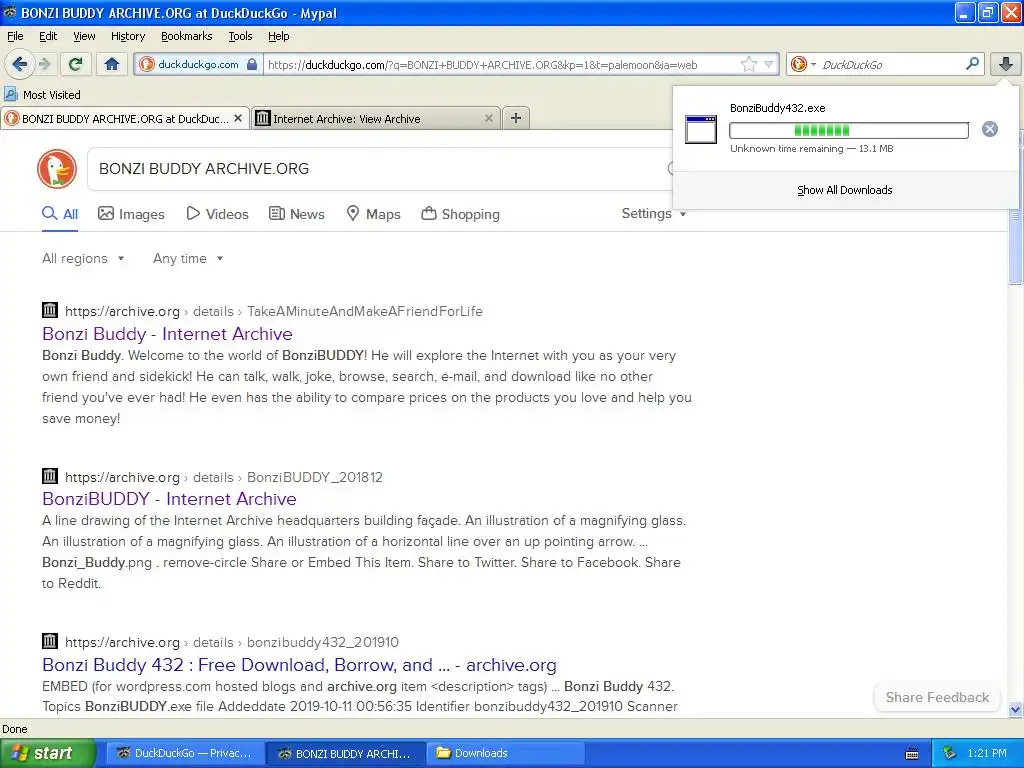The image size is (1024, 768).
Task: Open the Help menu
Action: (x=278, y=36)
